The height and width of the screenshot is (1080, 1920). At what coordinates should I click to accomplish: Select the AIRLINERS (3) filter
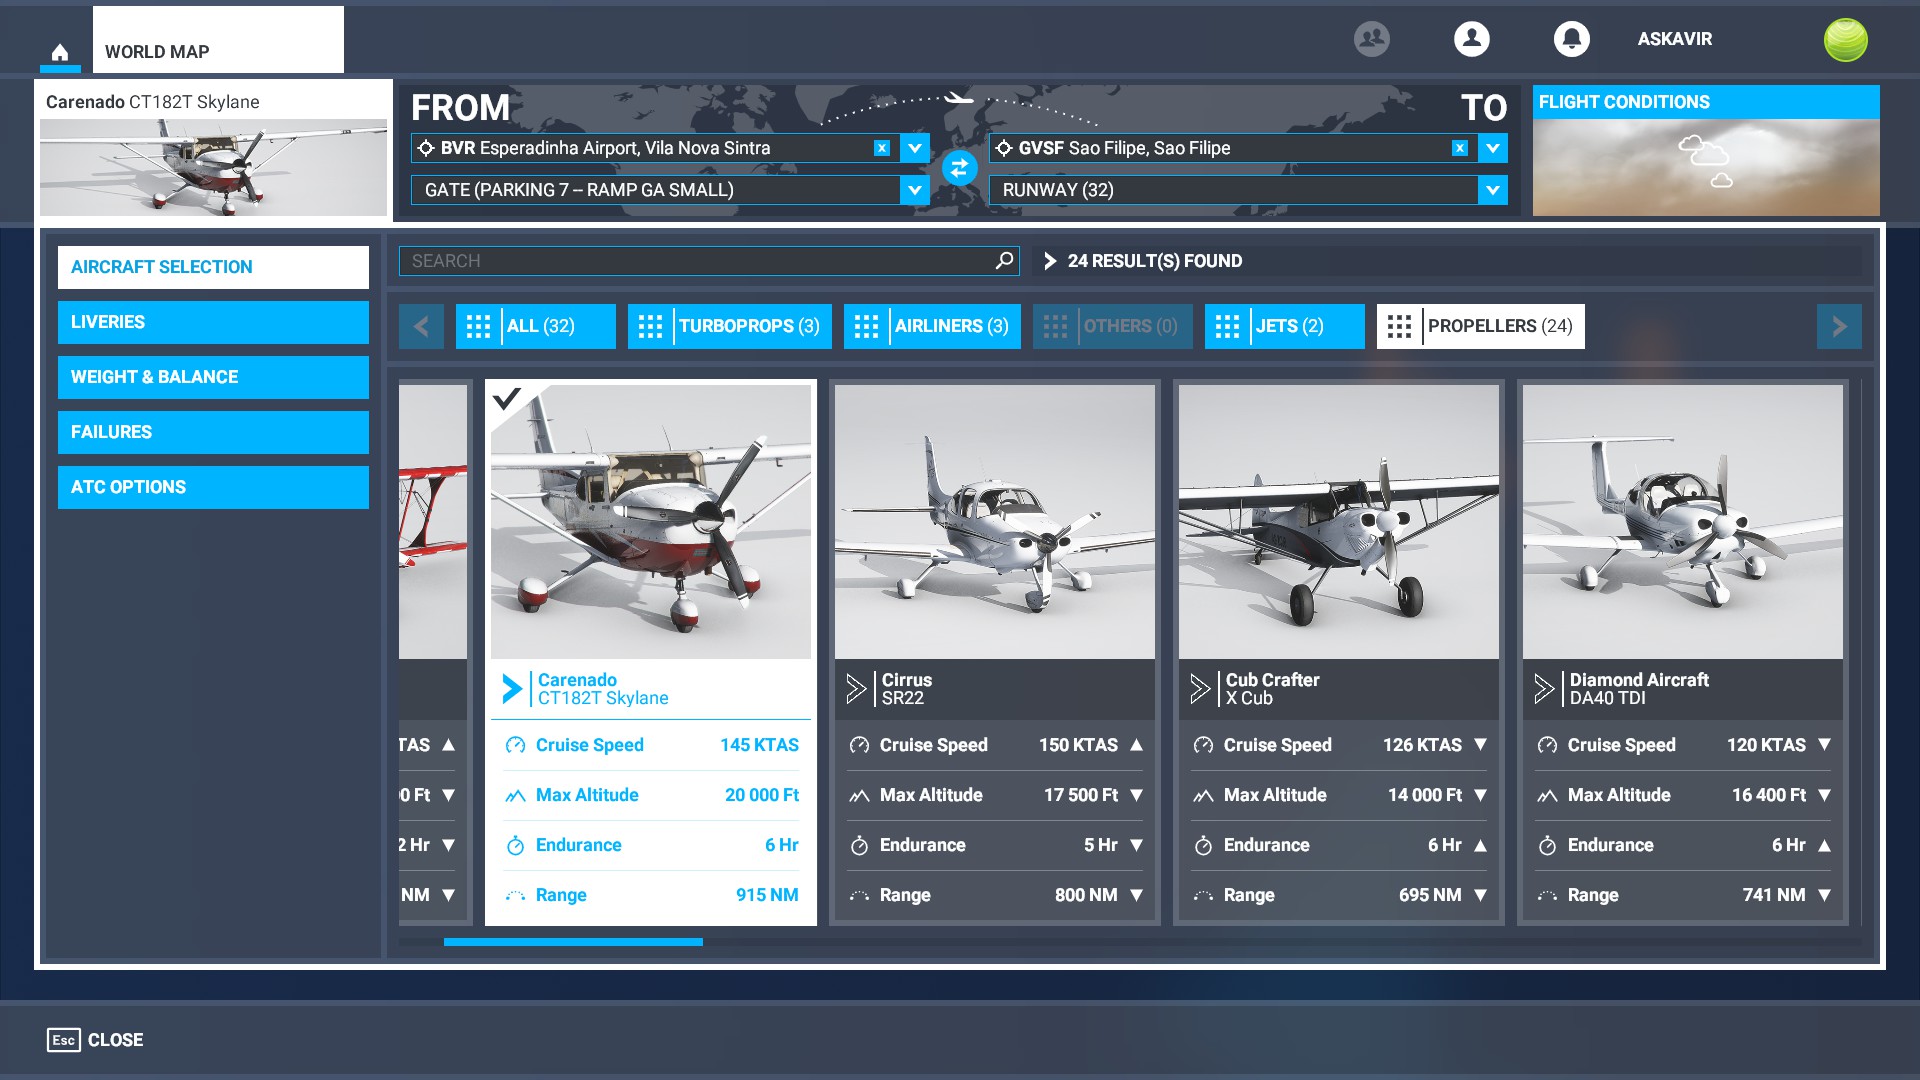tap(932, 326)
